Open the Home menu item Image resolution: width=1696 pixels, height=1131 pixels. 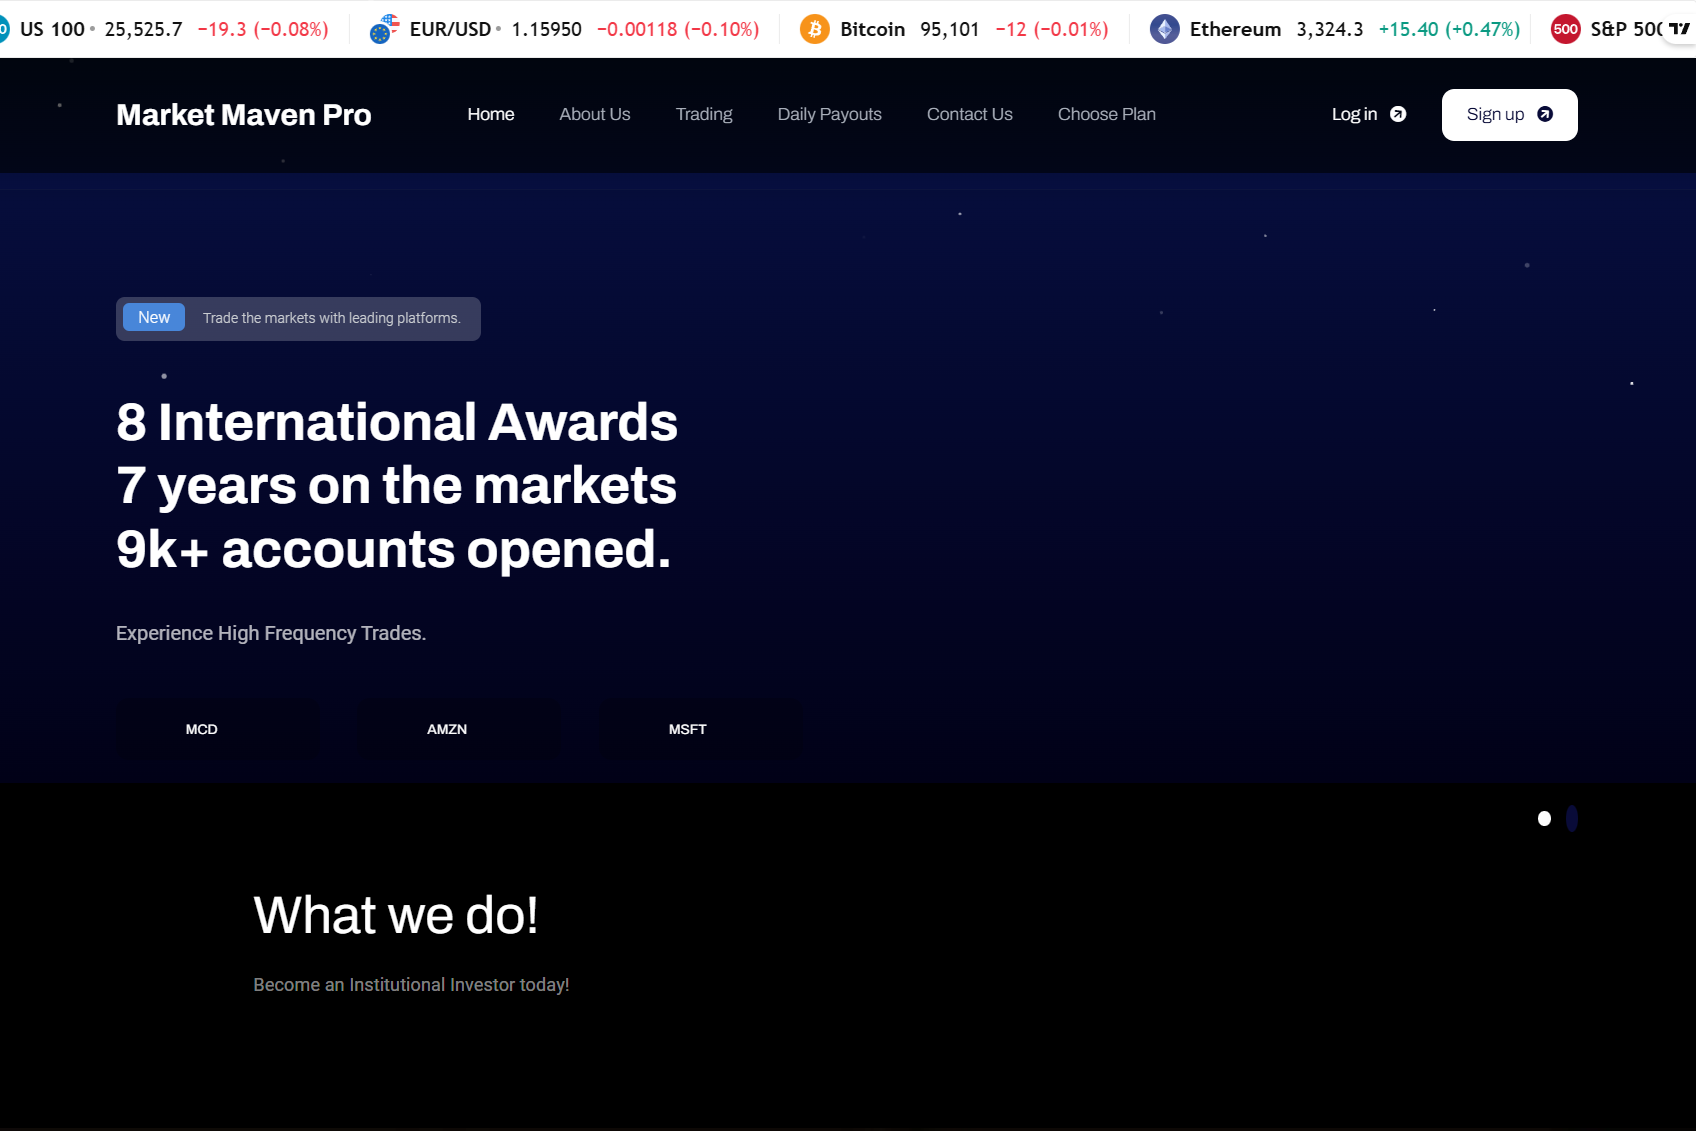(491, 114)
